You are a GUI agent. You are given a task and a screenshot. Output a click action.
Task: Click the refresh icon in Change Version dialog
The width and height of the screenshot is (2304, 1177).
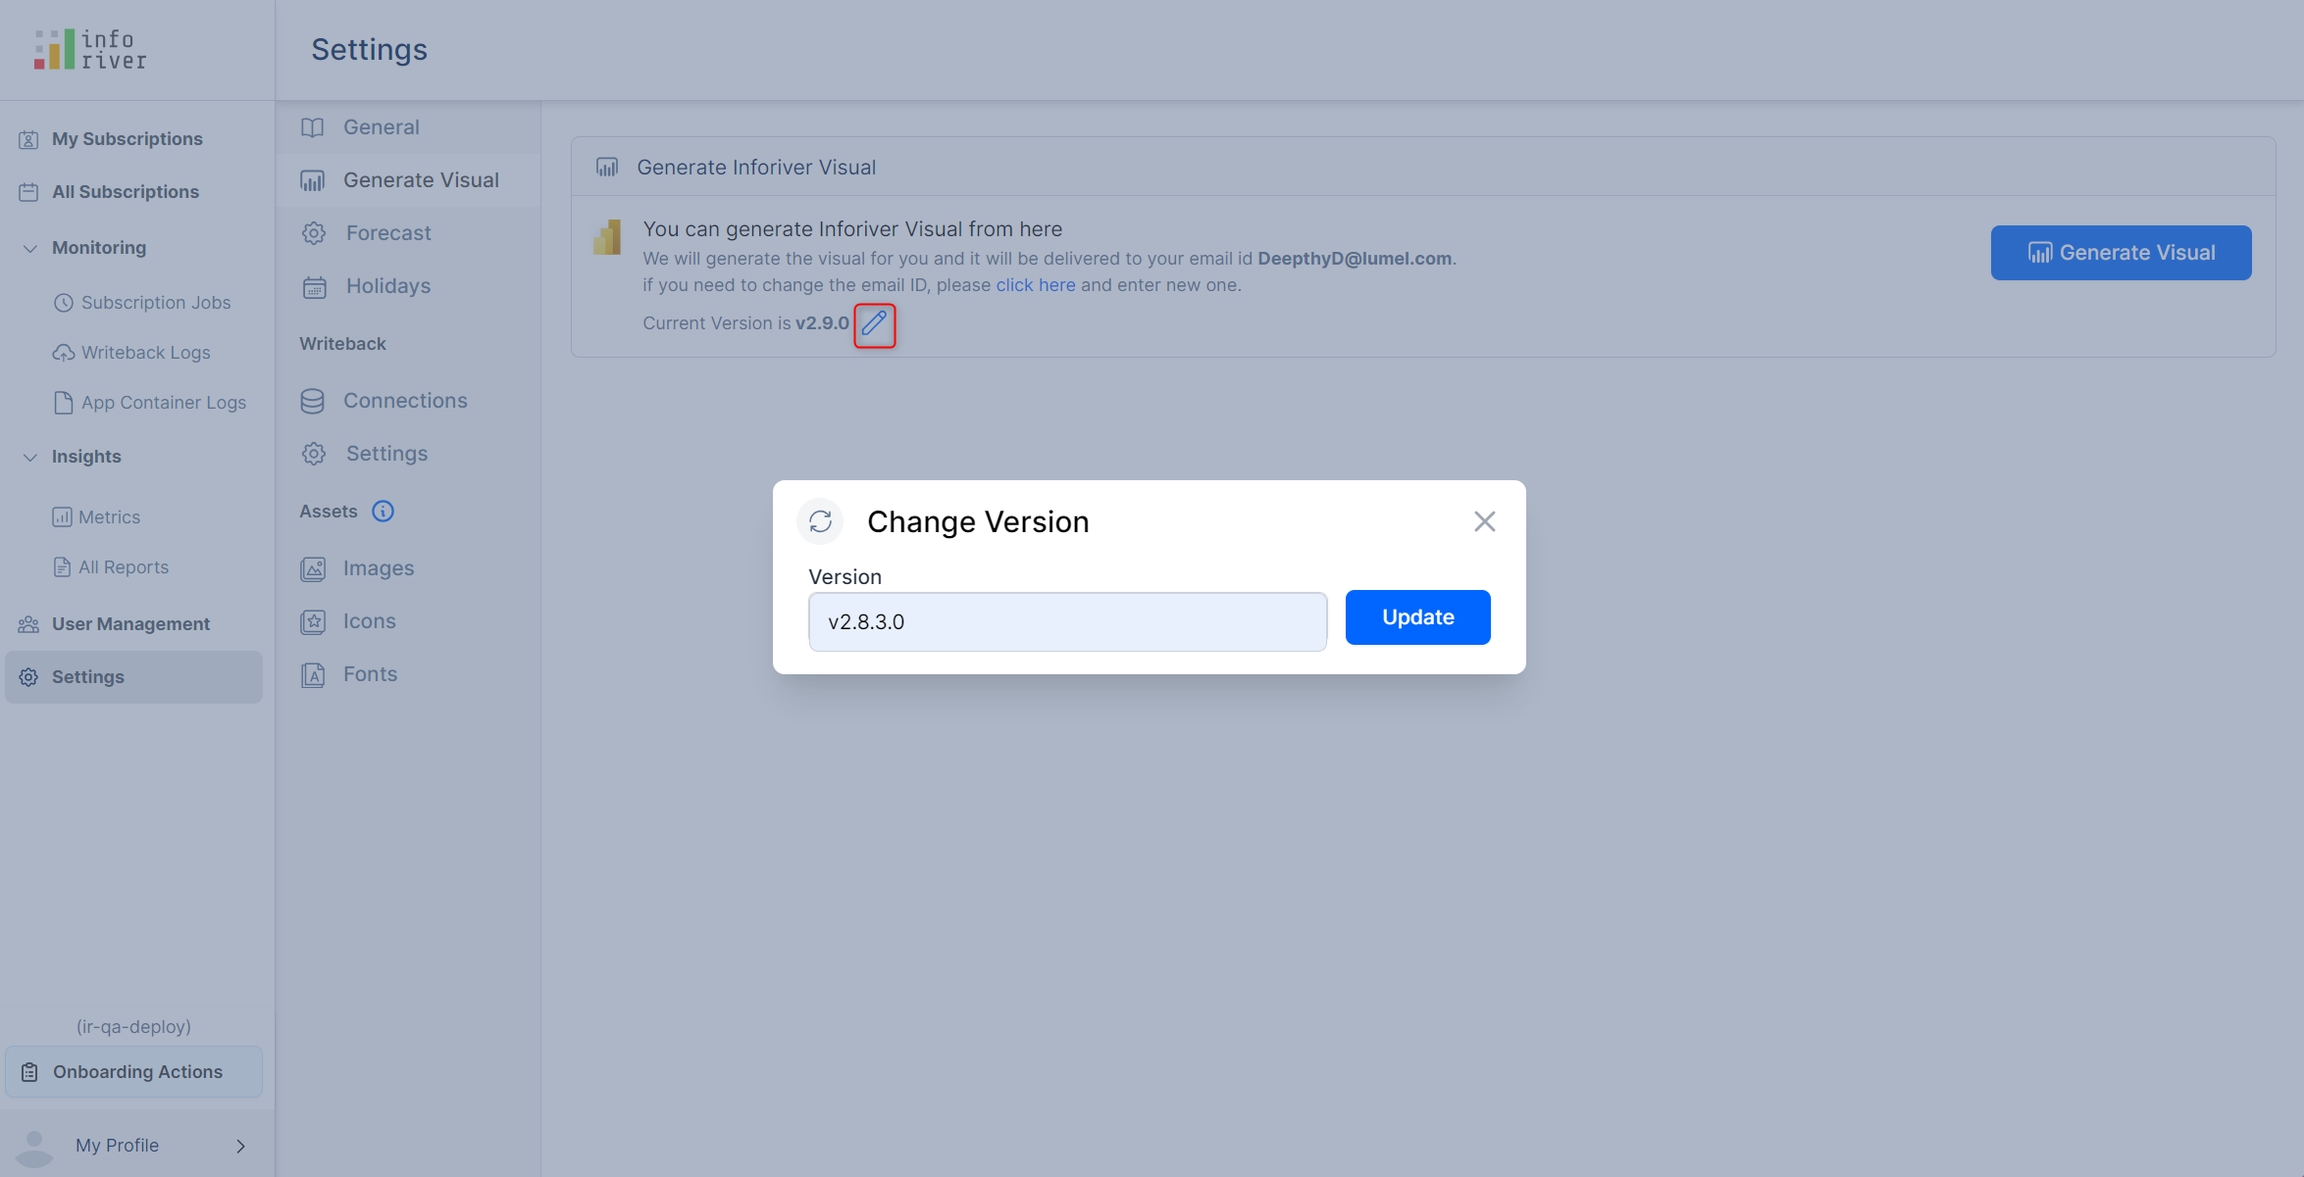(x=820, y=521)
